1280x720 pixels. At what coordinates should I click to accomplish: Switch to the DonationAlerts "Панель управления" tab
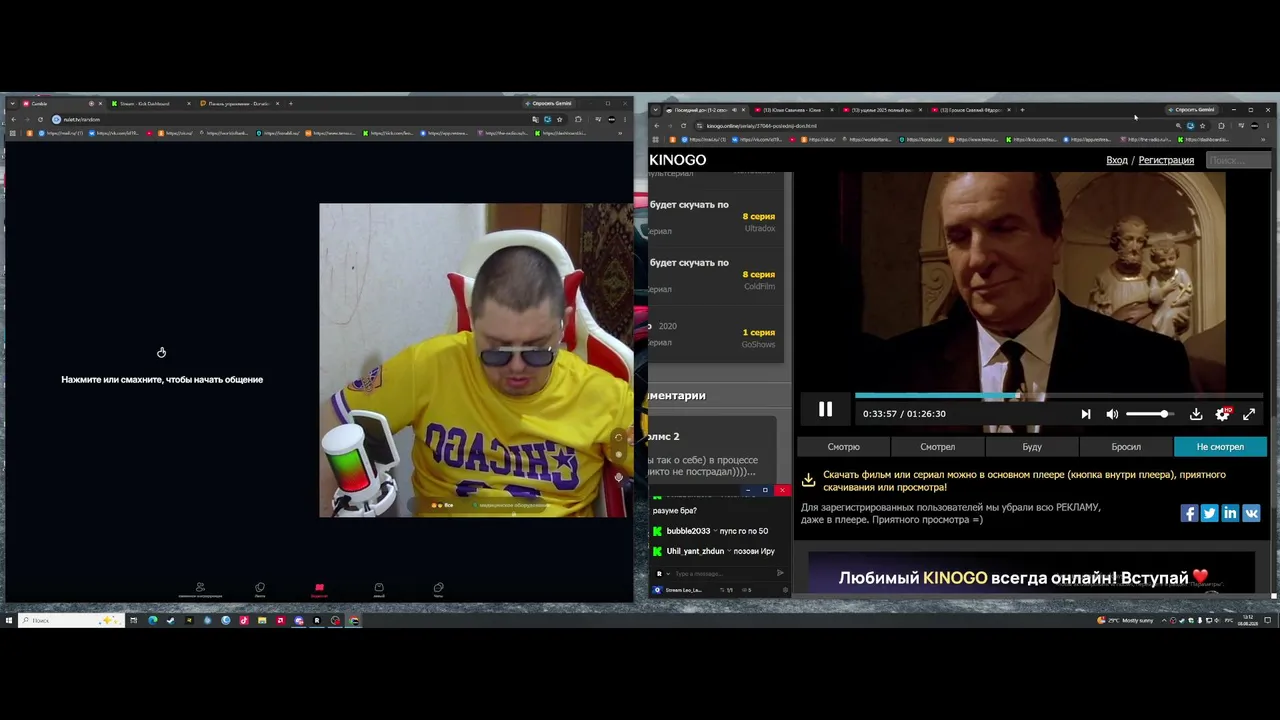tap(239, 104)
